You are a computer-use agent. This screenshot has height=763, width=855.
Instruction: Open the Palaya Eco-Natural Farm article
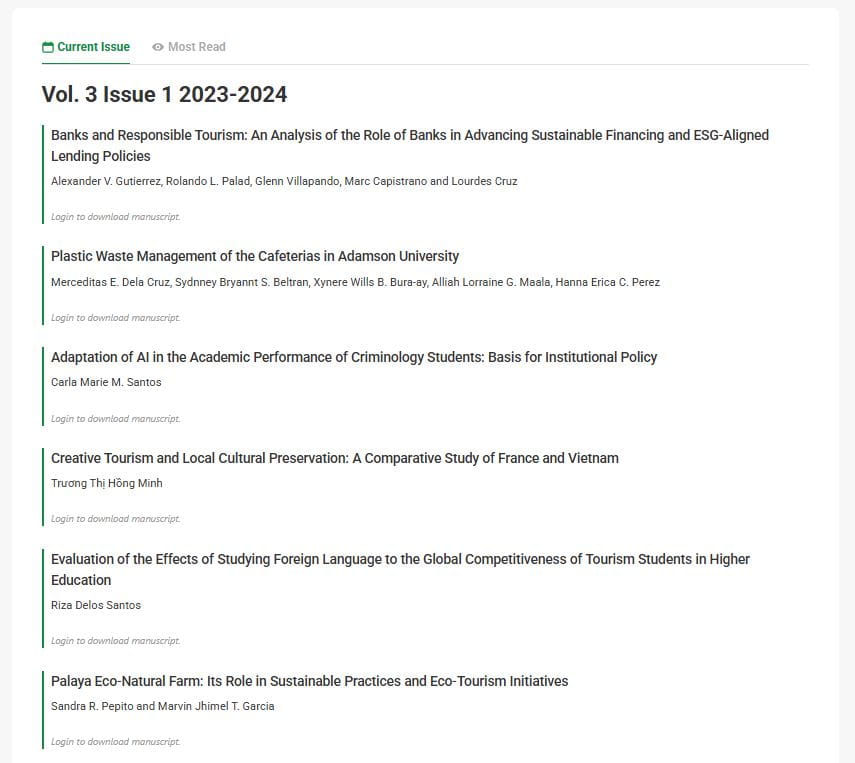pyautogui.click(x=309, y=681)
